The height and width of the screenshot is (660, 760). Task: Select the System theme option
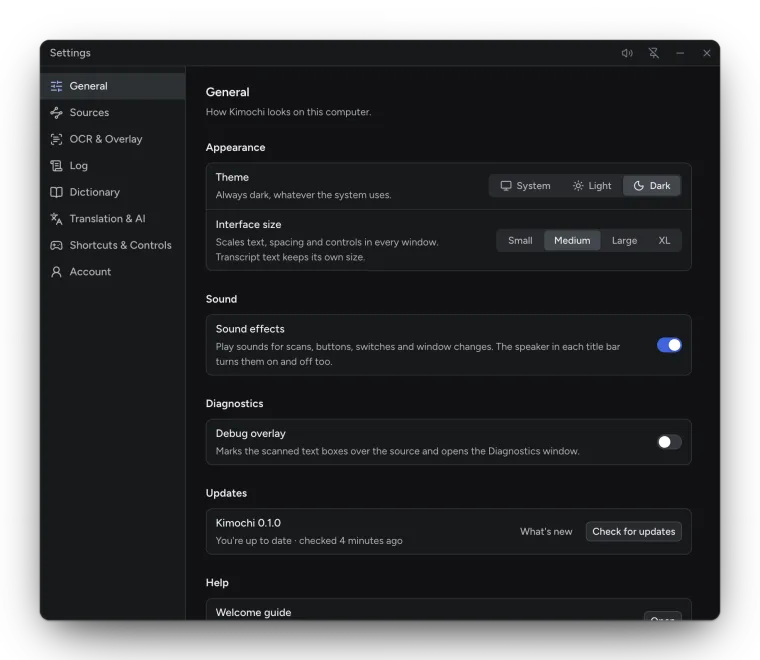click(525, 186)
